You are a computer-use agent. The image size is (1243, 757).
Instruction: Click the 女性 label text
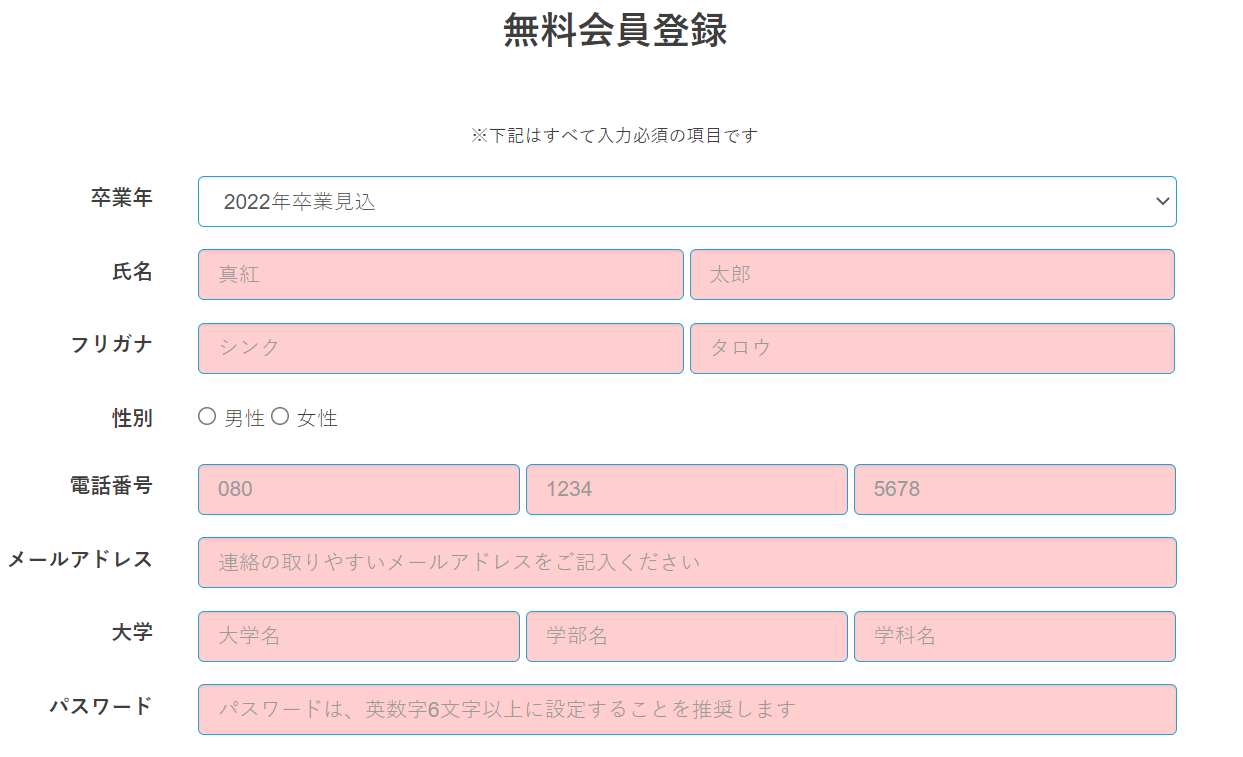pyautogui.click(x=317, y=419)
